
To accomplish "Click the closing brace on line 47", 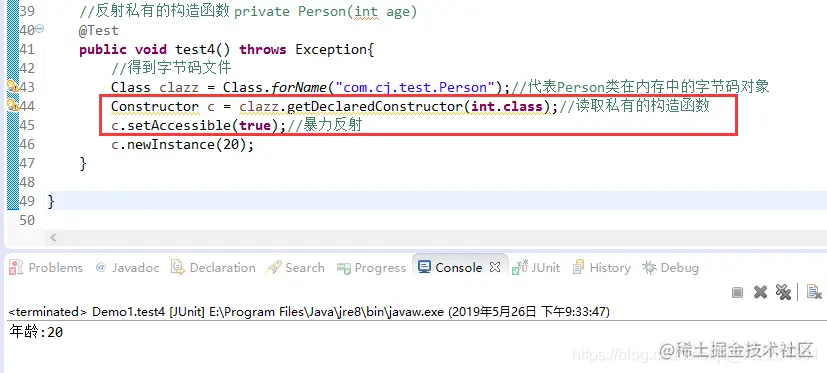I will (83, 164).
